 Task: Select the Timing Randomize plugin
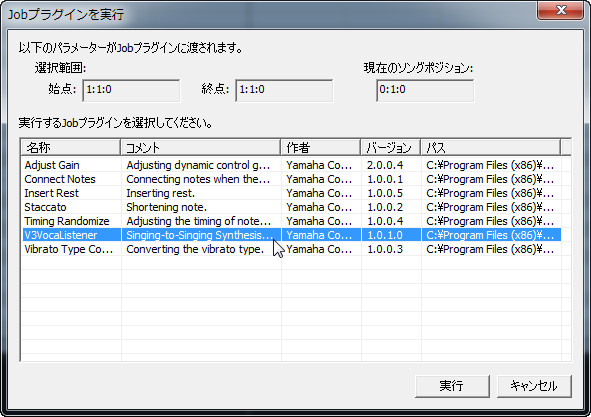click(x=292, y=221)
